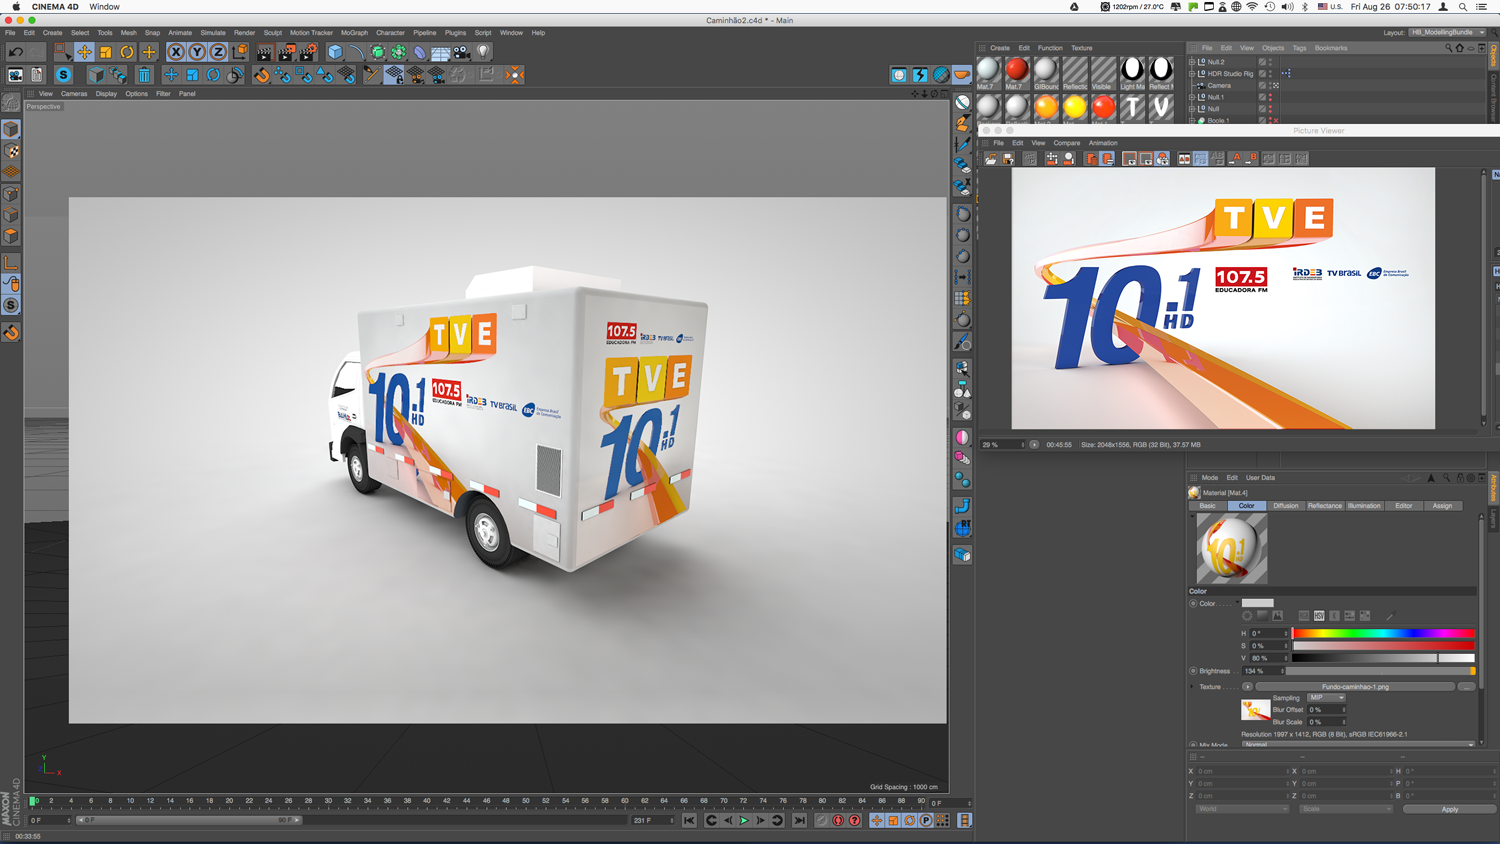1500x844 pixels.
Task: Toggle the visibility dots for Null.1
Action: (x=1271, y=97)
